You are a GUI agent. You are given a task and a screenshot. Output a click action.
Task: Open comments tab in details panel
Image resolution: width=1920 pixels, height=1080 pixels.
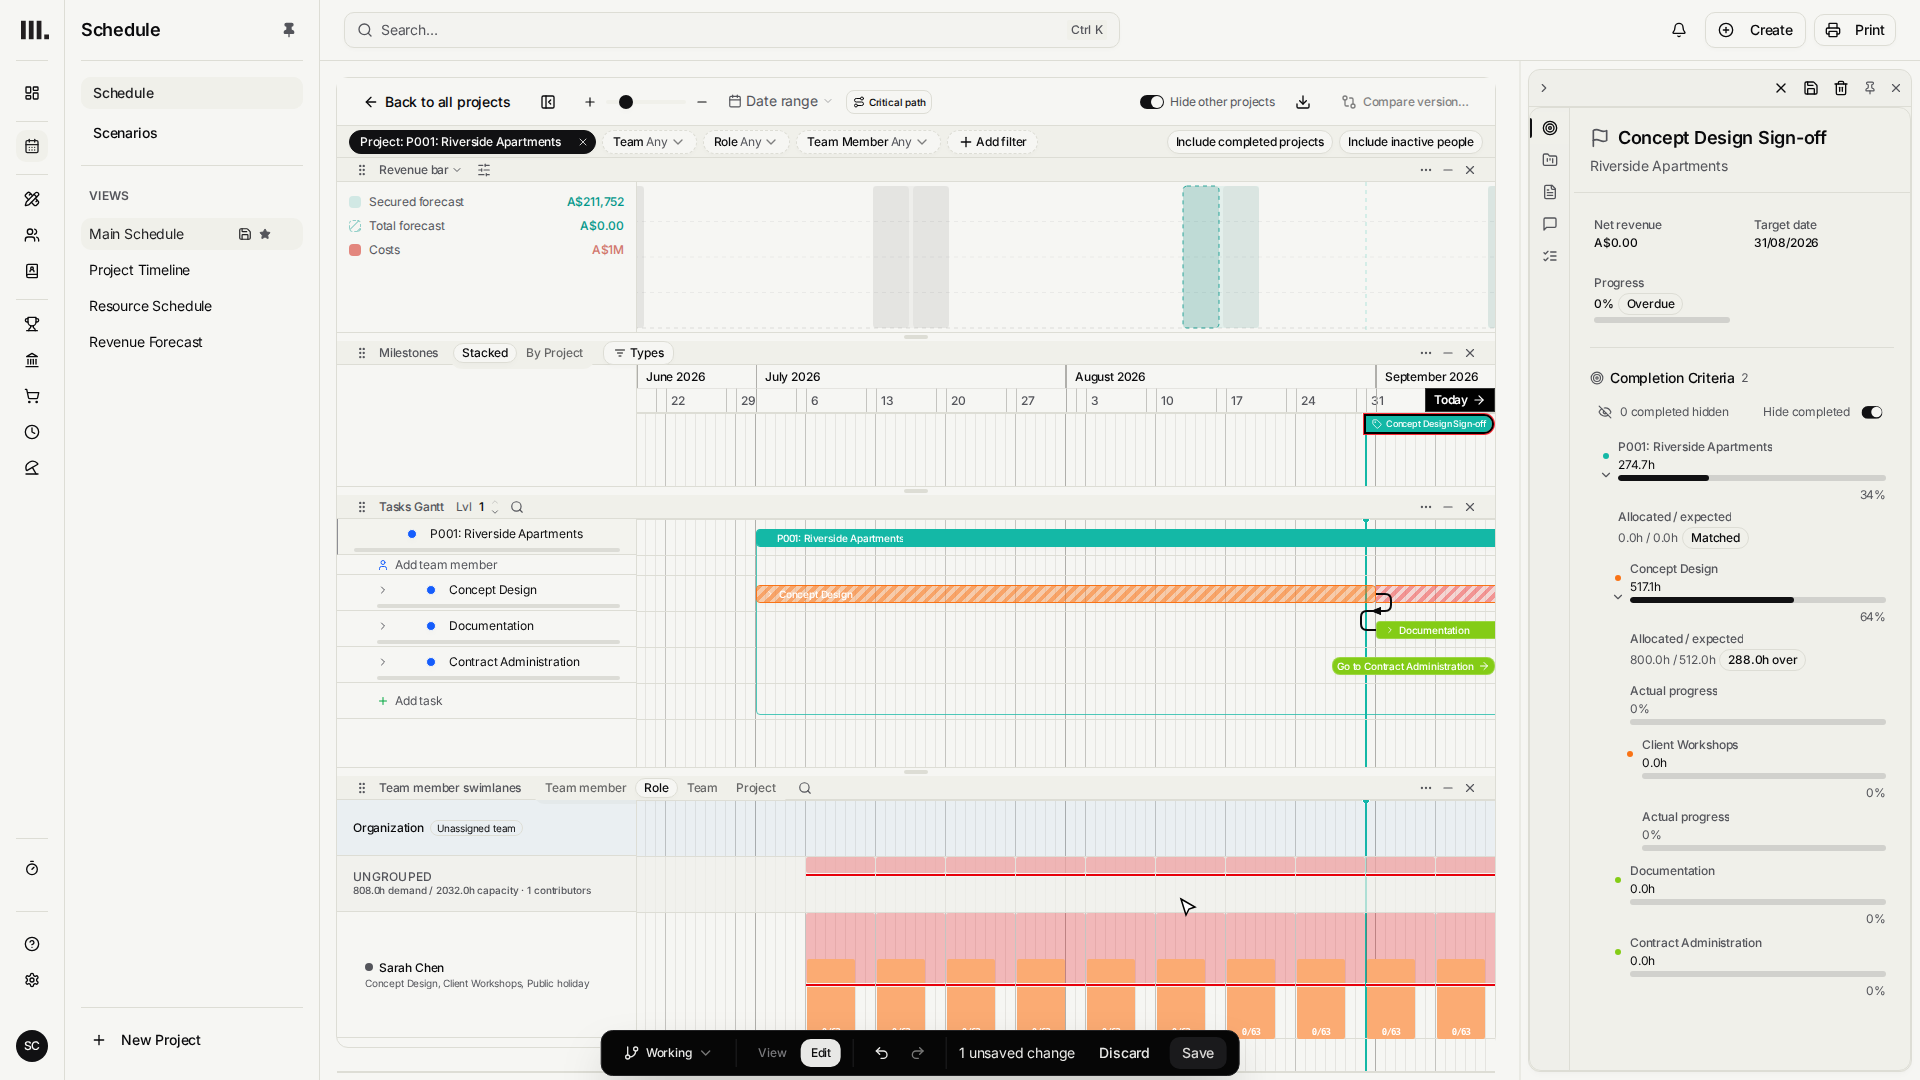(x=1550, y=224)
